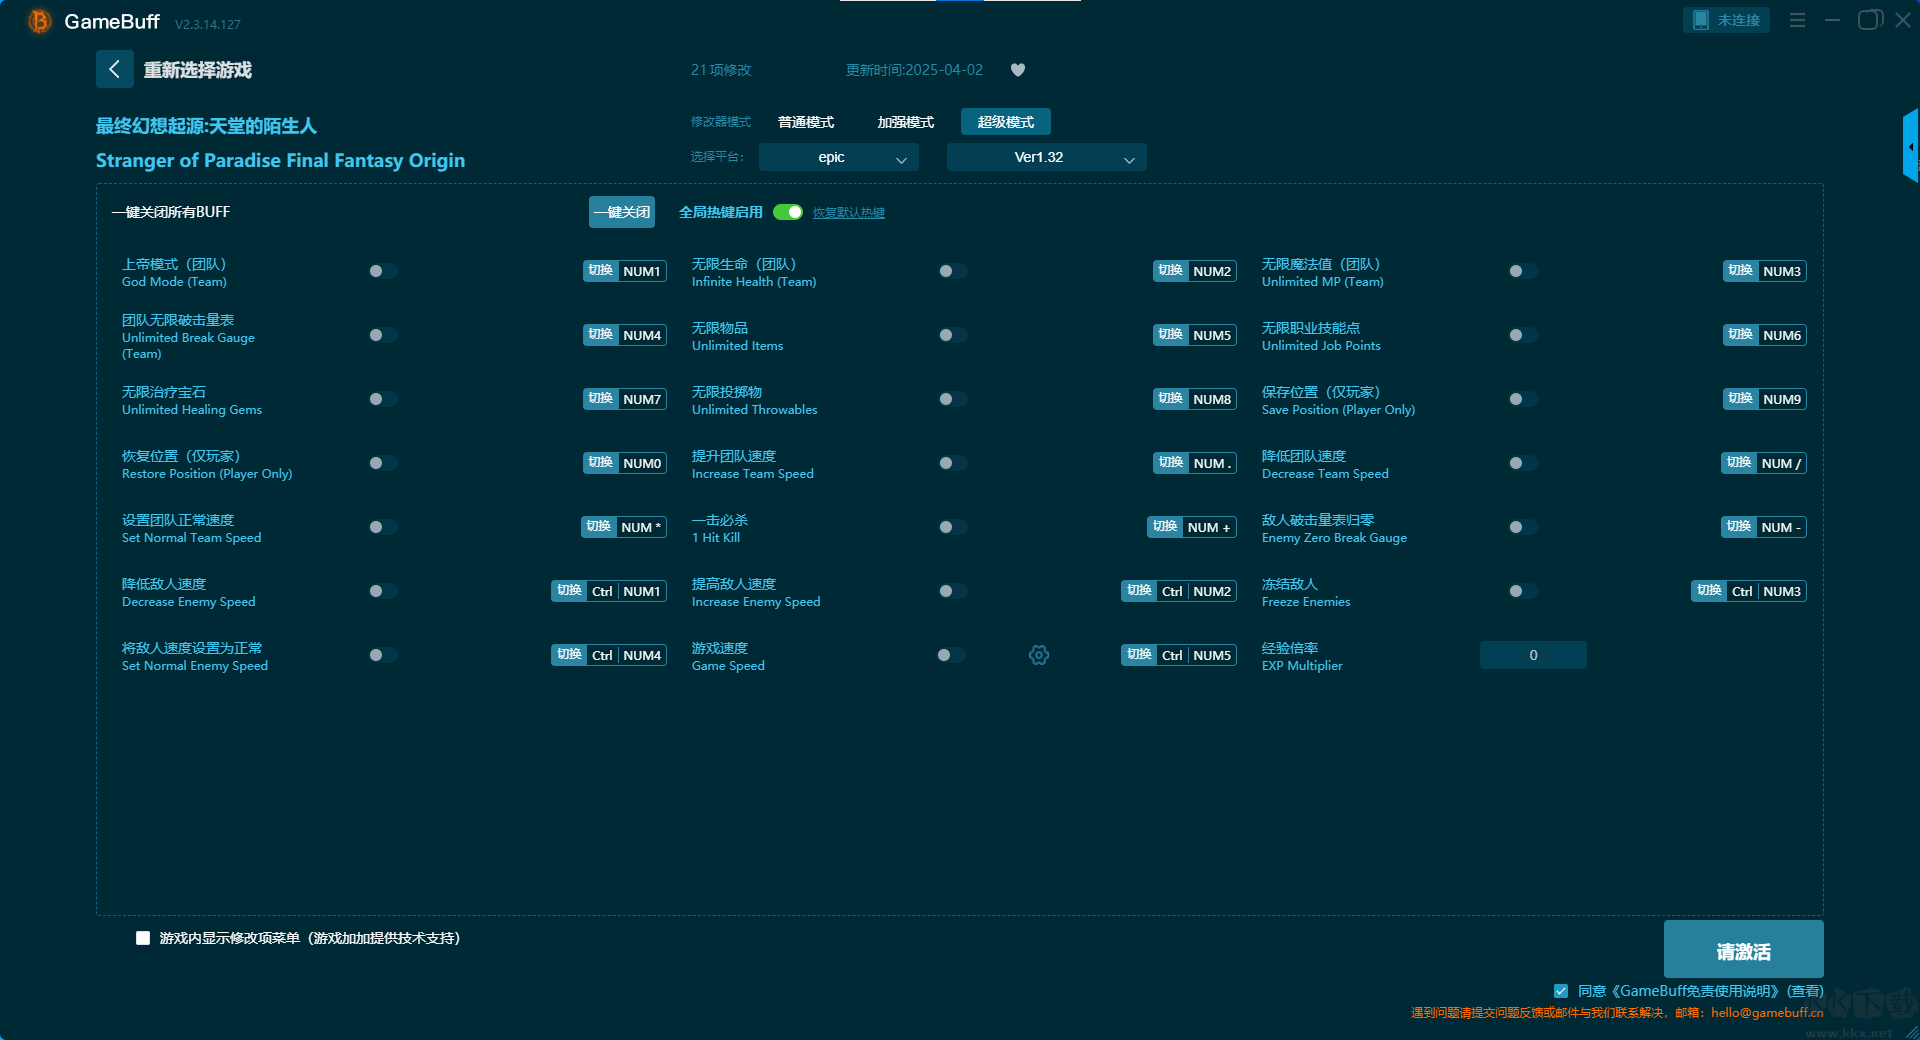Close the GameBuff window
1920x1040 pixels.
1902,20
